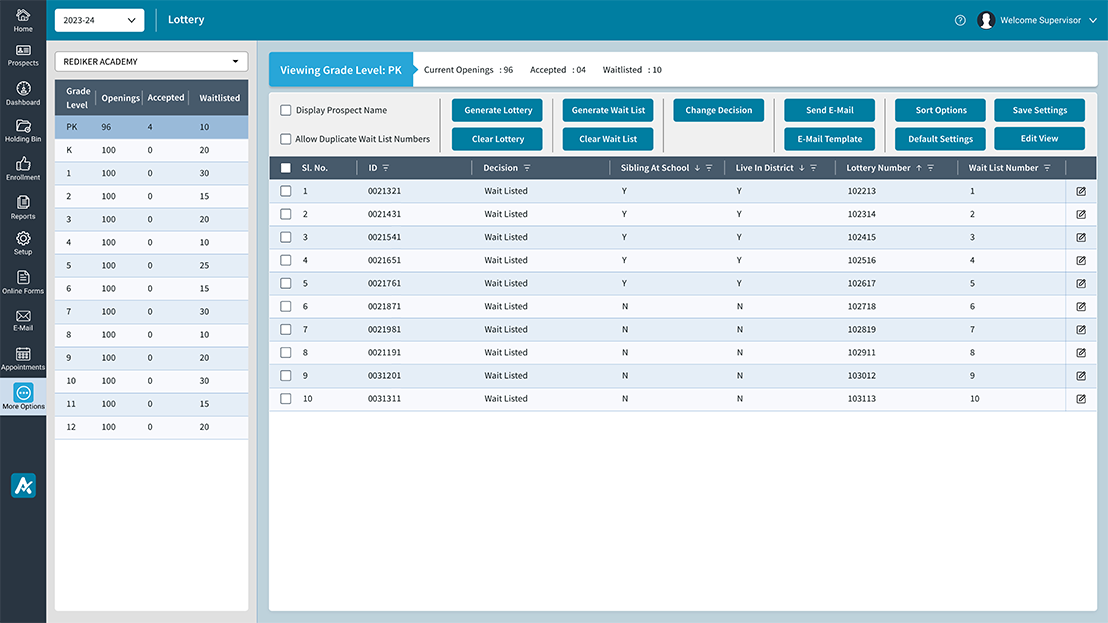
Task: Open the Reports section
Action: [22, 207]
